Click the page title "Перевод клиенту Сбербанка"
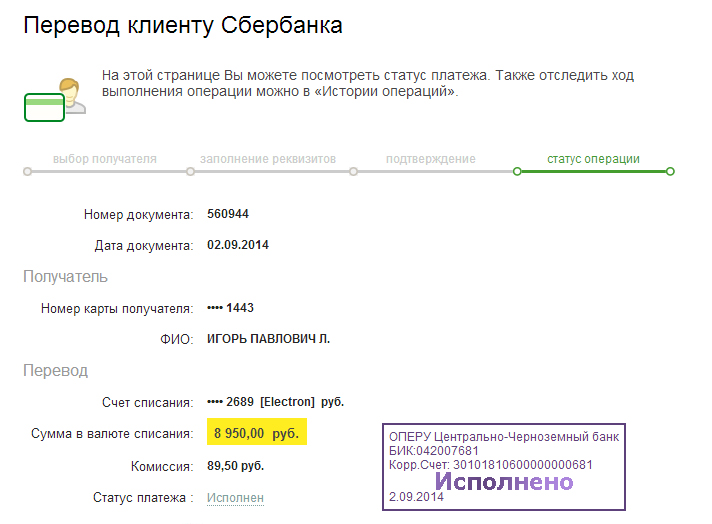Image resolution: width=712 pixels, height=524 pixels. point(183,27)
